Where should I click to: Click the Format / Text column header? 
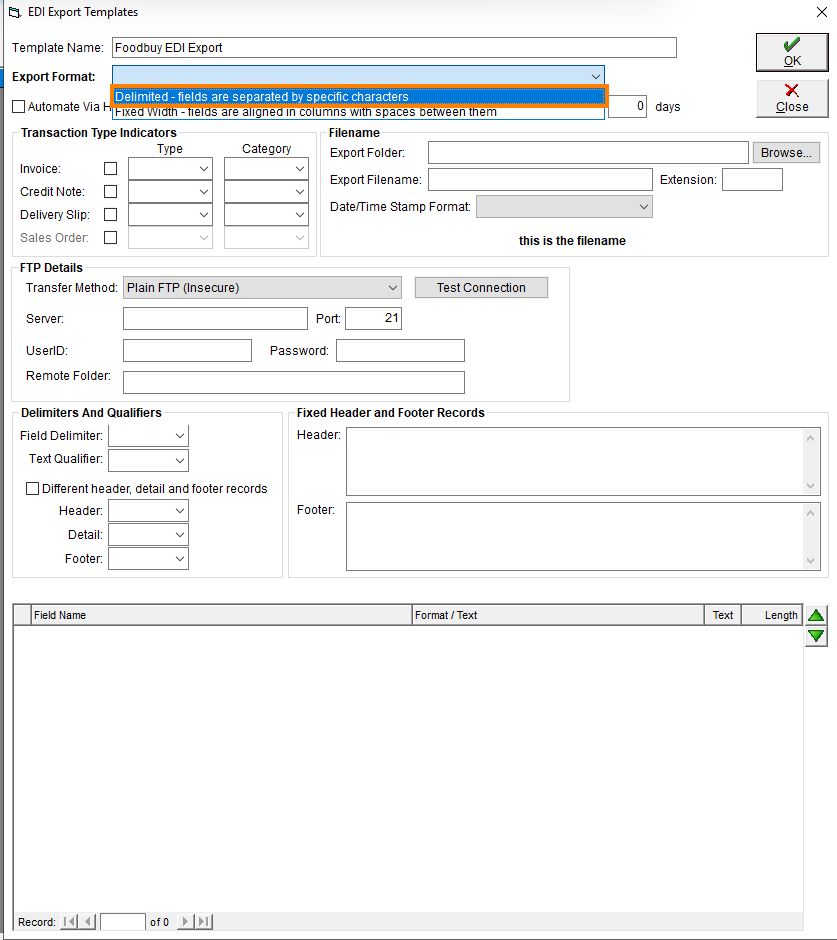pos(558,615)
